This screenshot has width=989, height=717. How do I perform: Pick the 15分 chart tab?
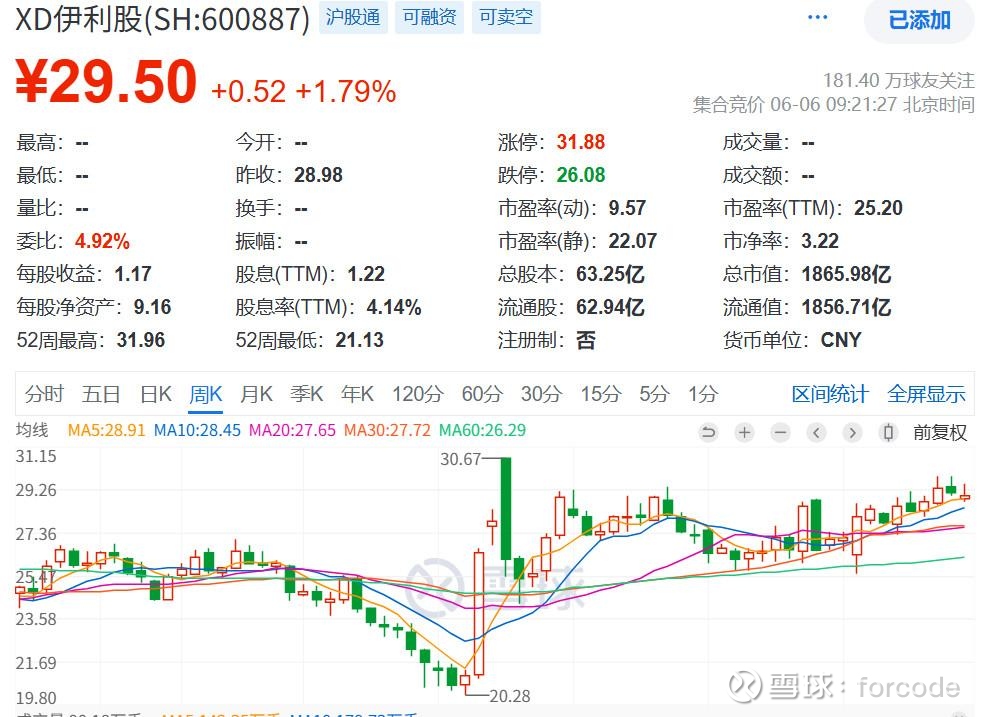point(600,394)
